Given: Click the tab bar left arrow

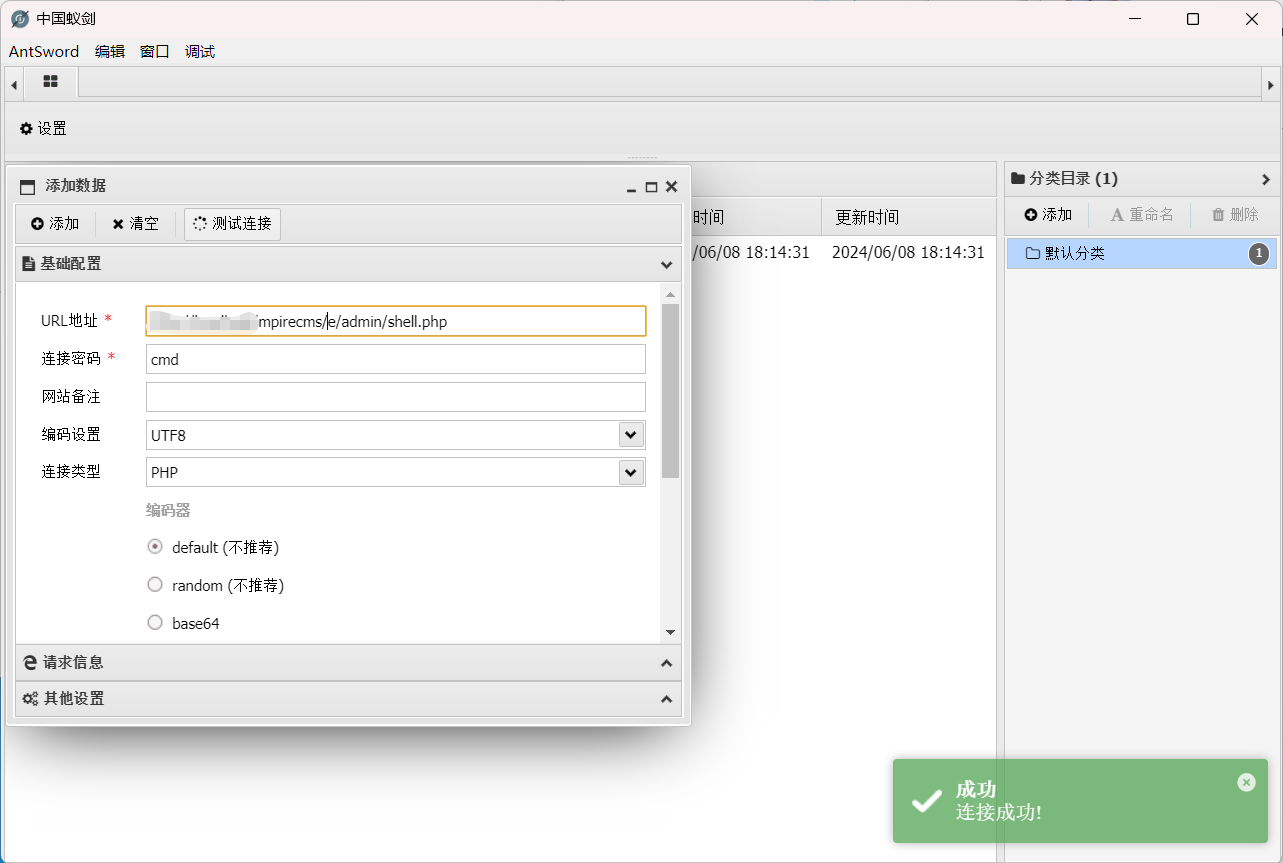Looking at the screenshot, I should (x=14, y=85).
